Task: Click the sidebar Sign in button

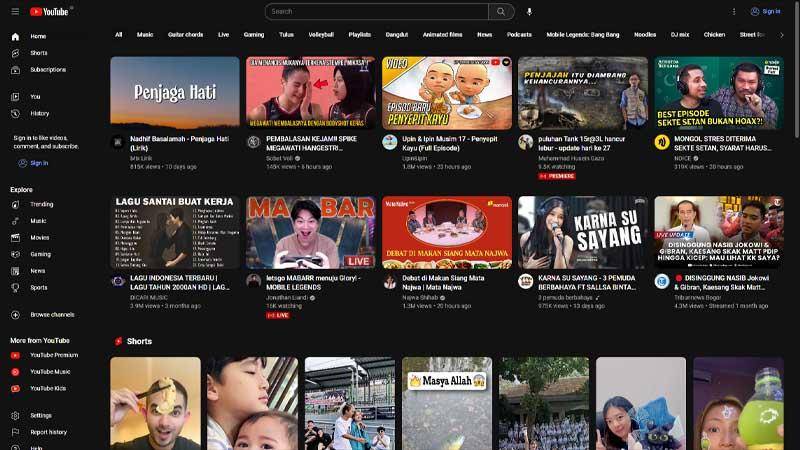Action: click(34, 163)
